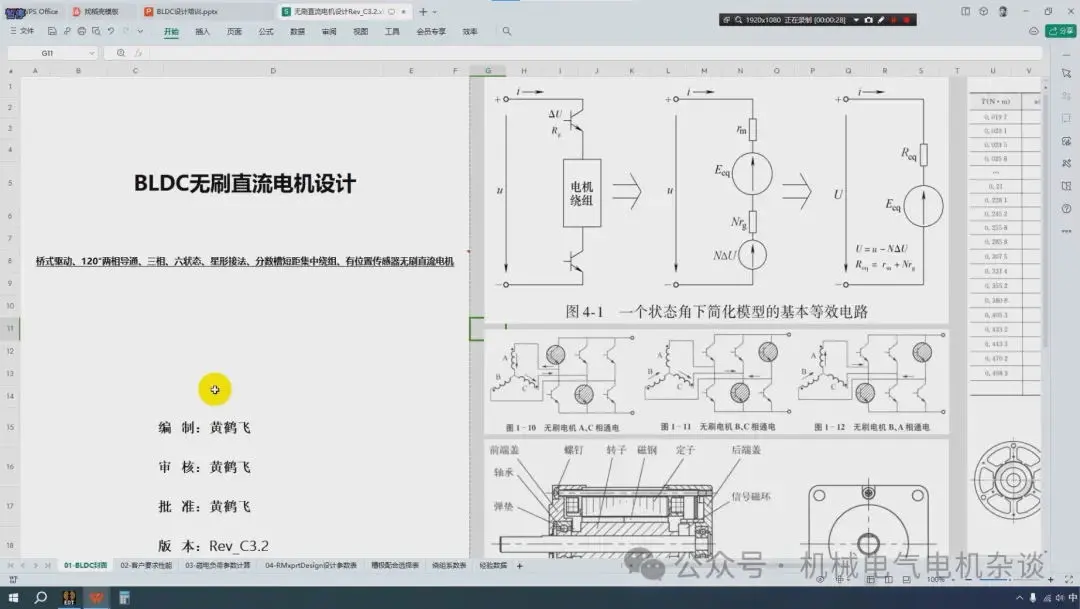Open the recorder options dropdown arrow
Image resolution: width=1080 pixels, height=609 pixels.
point(856,20)
